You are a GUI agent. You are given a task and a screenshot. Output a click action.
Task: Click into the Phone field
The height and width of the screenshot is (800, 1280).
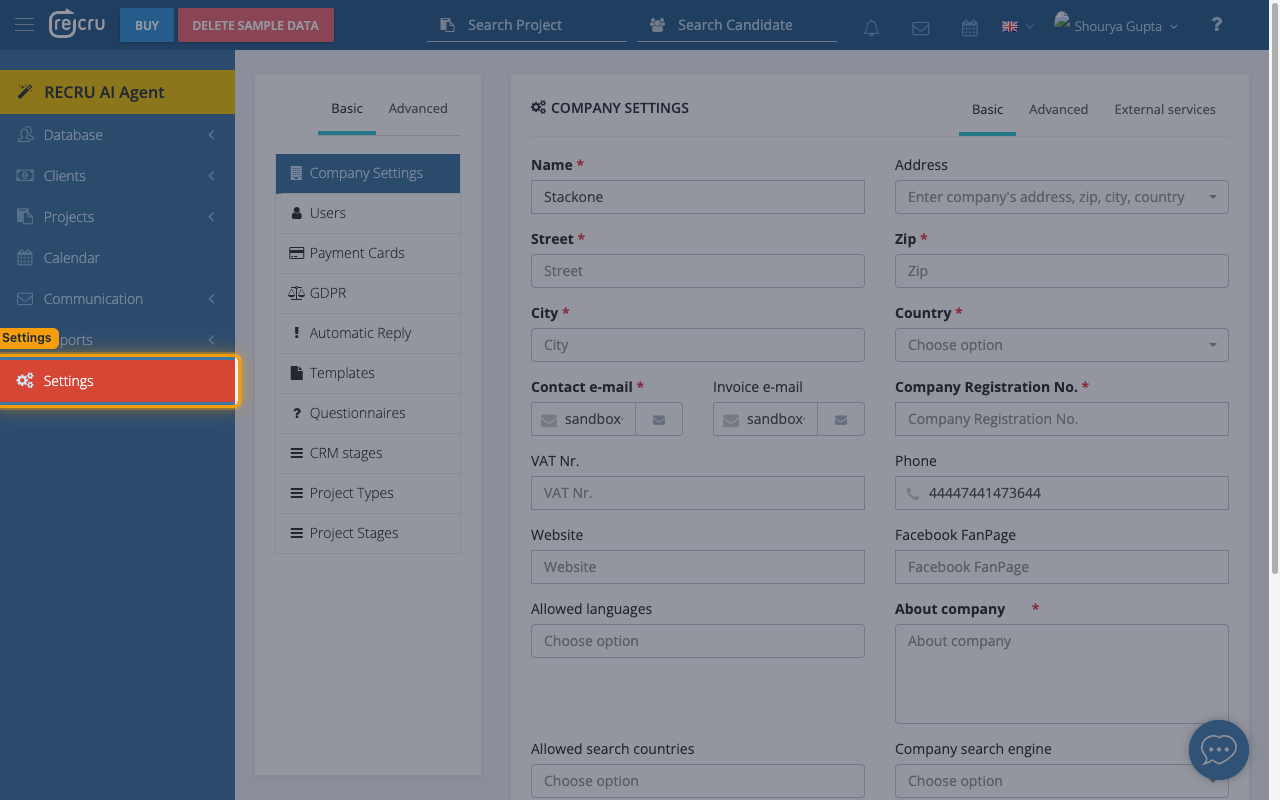(1062, 493)
